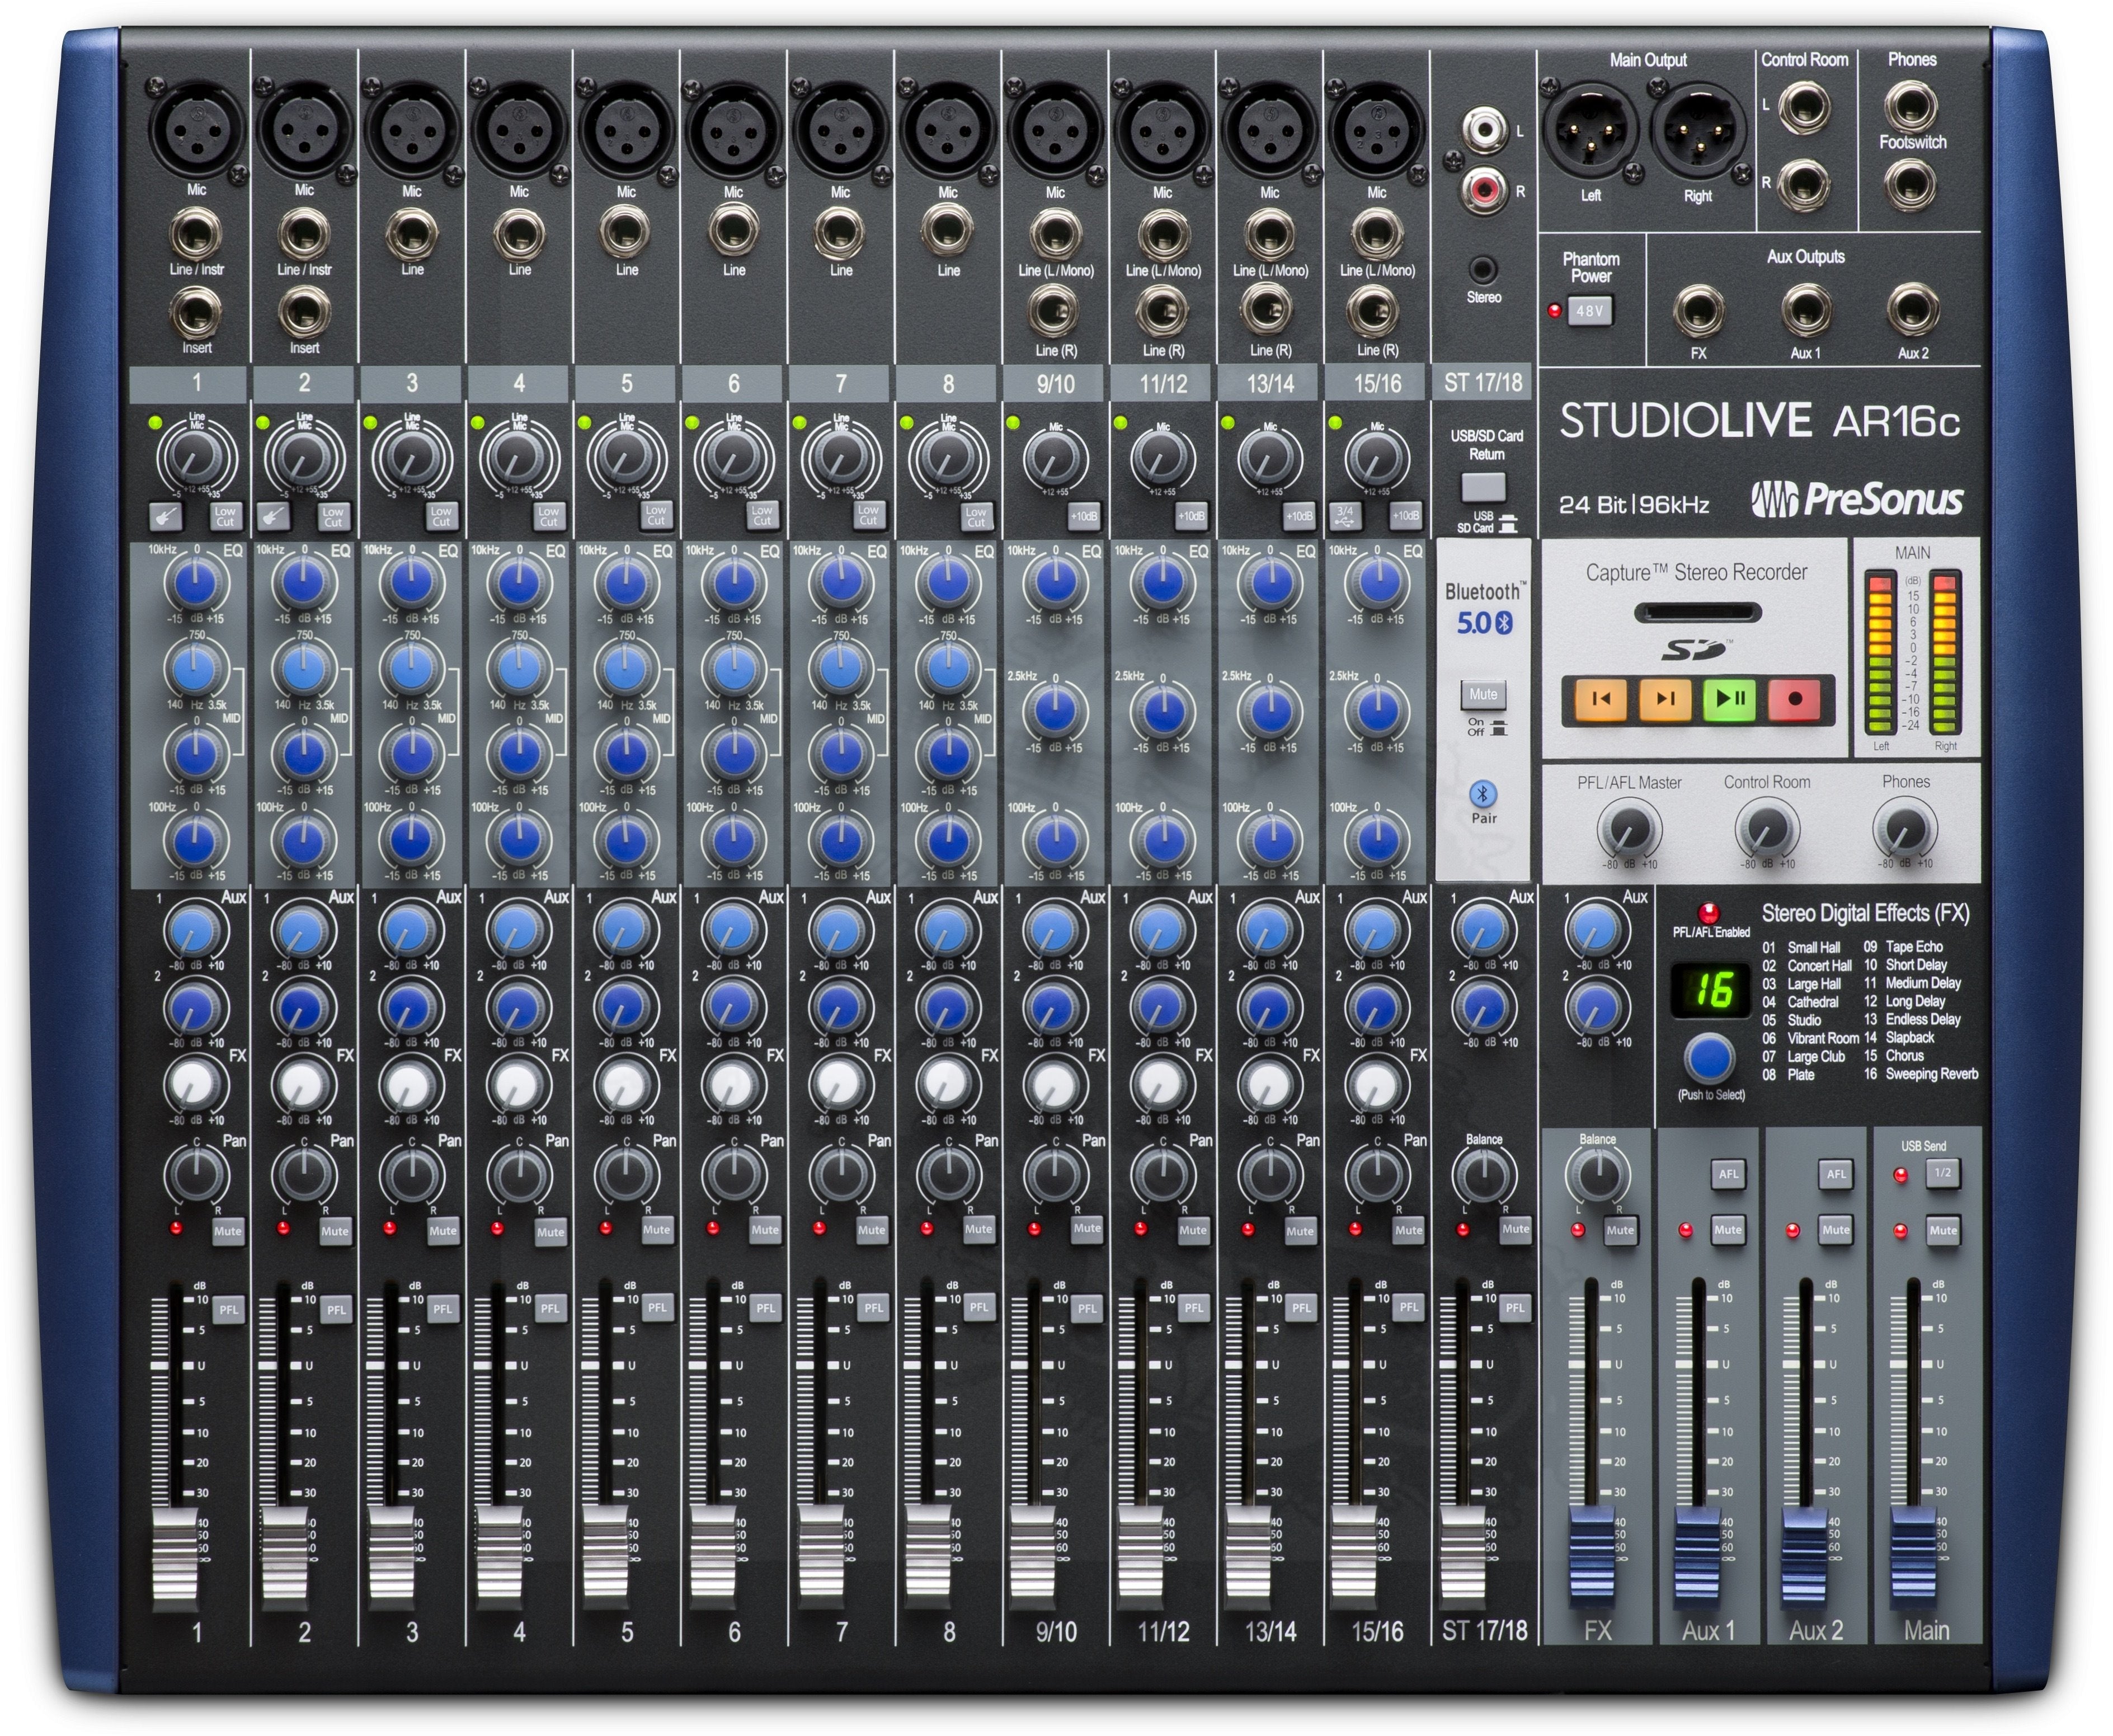Toggle the Bluetooth Mute on/off button
The width and height of the screenshot is (2113, 1736).
[x=1483, y=694]
